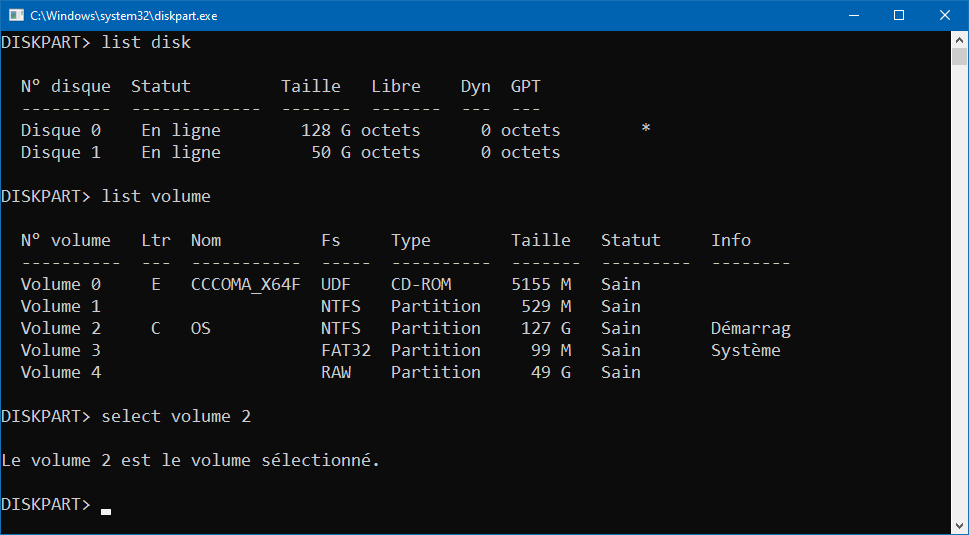Click Volume 0 CCCOMA_X64F entry
969x535 pixels.
point(246,285)
